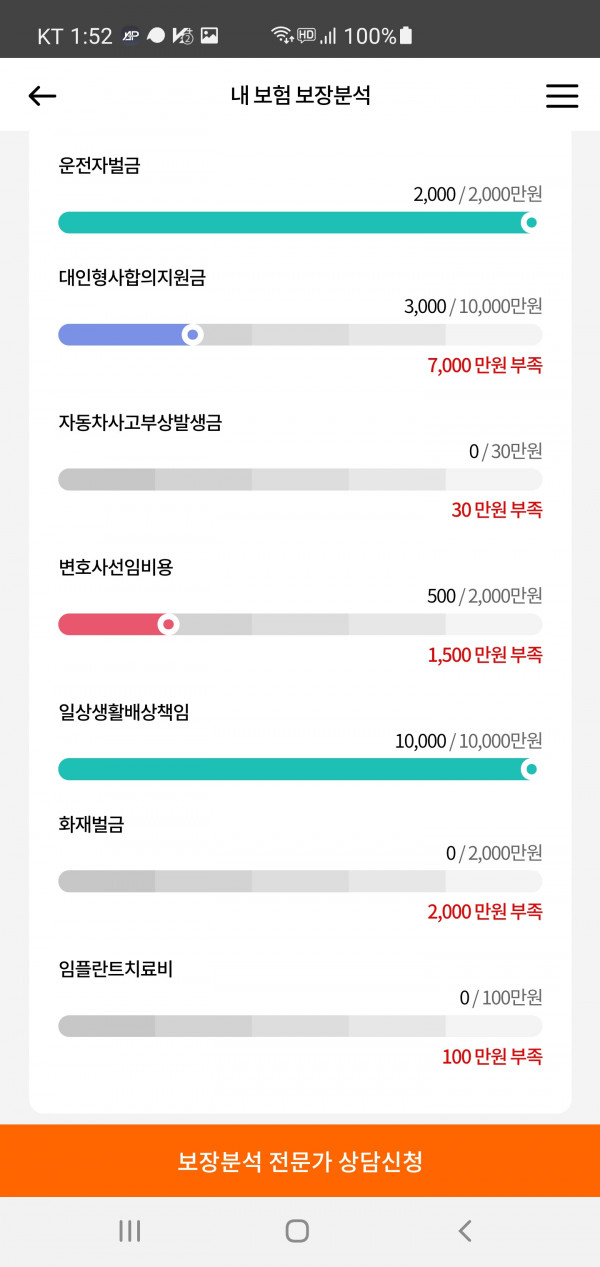Select the 자동차사고부상발생금 item label

point(140,422)
